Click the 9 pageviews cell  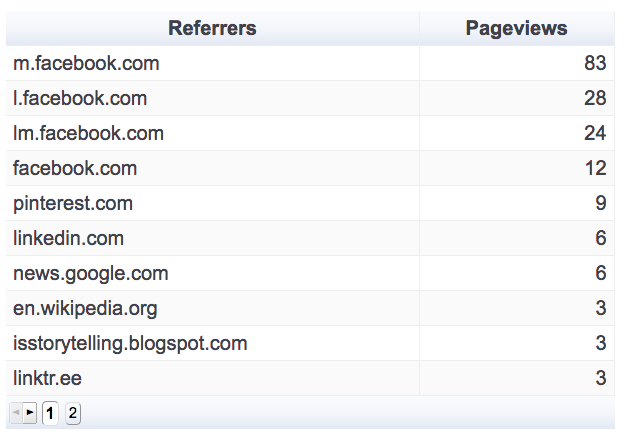600,203
